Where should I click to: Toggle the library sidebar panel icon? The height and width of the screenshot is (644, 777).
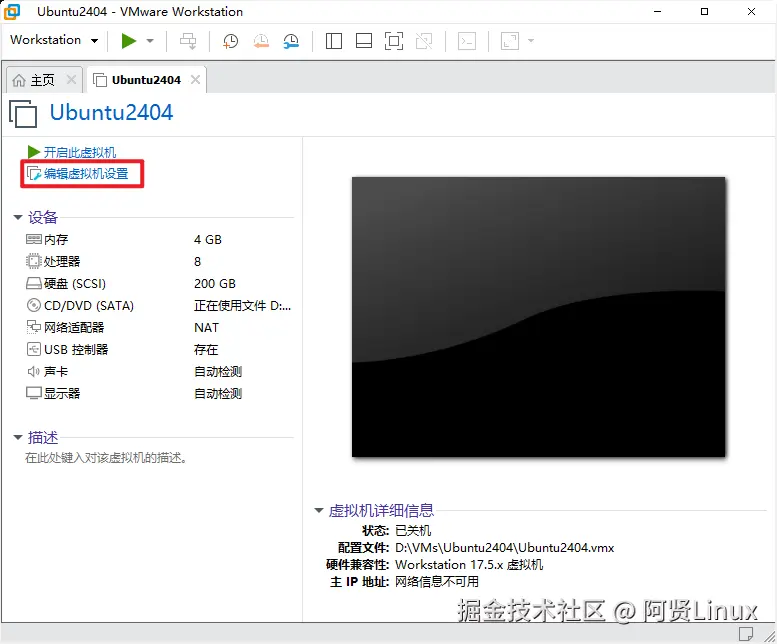pyautogui.click(x=333, y=41)
